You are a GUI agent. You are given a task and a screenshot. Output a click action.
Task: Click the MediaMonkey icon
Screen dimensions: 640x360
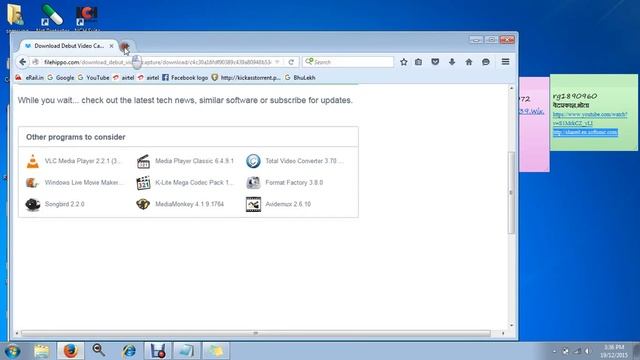tap(143, 204)
